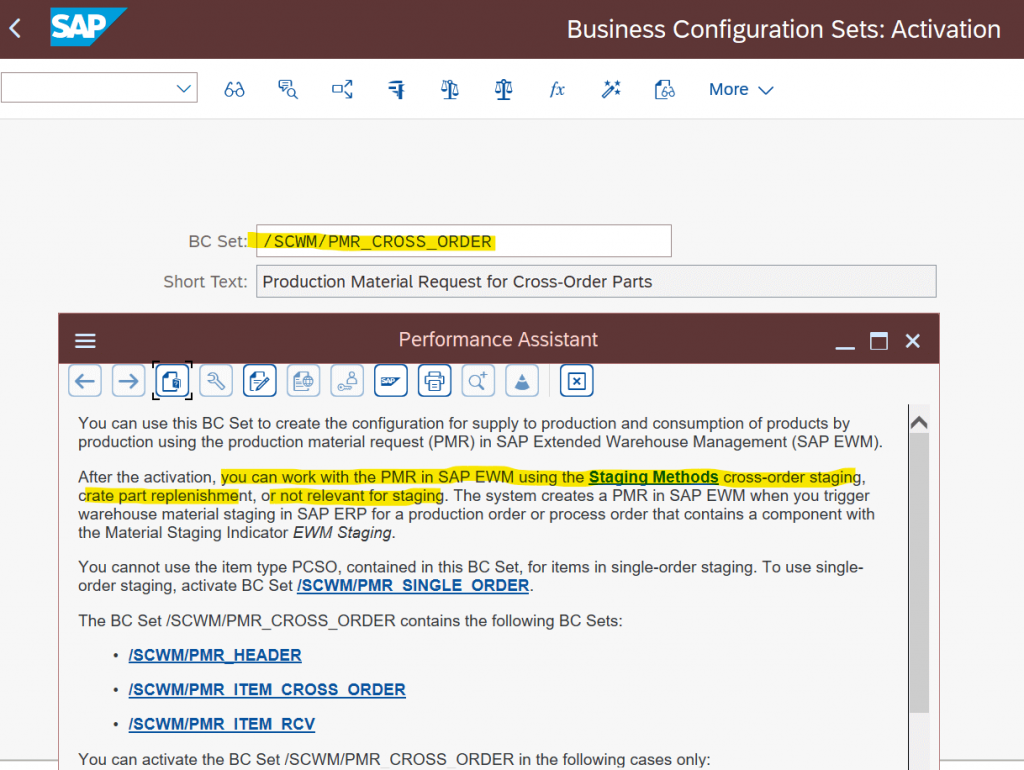Click the speech bubble magnifier toolbar icon

pyautogui.click(x=287, y=89)
